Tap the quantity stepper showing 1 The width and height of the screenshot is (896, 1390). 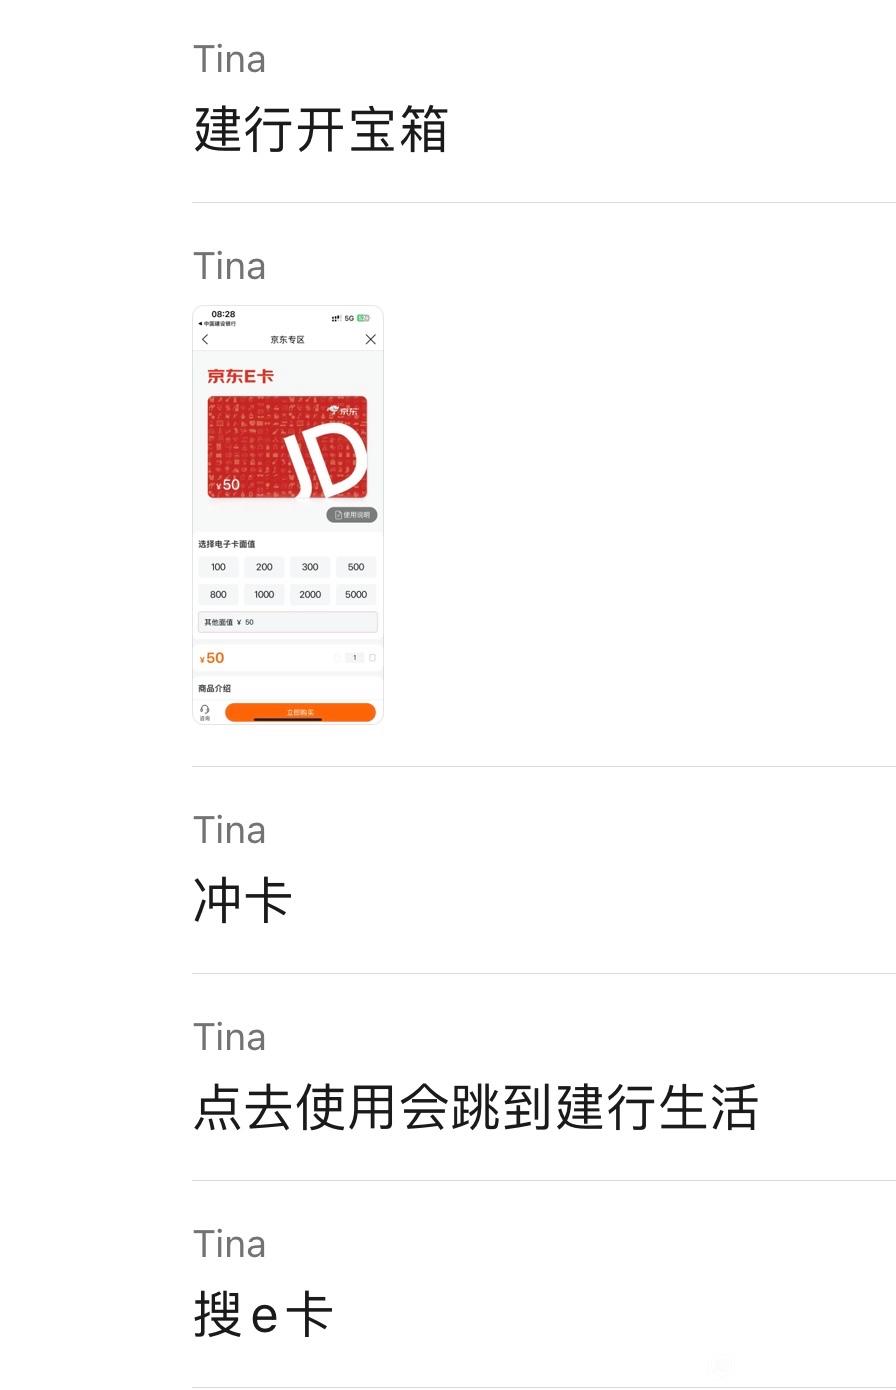point(354,658)
